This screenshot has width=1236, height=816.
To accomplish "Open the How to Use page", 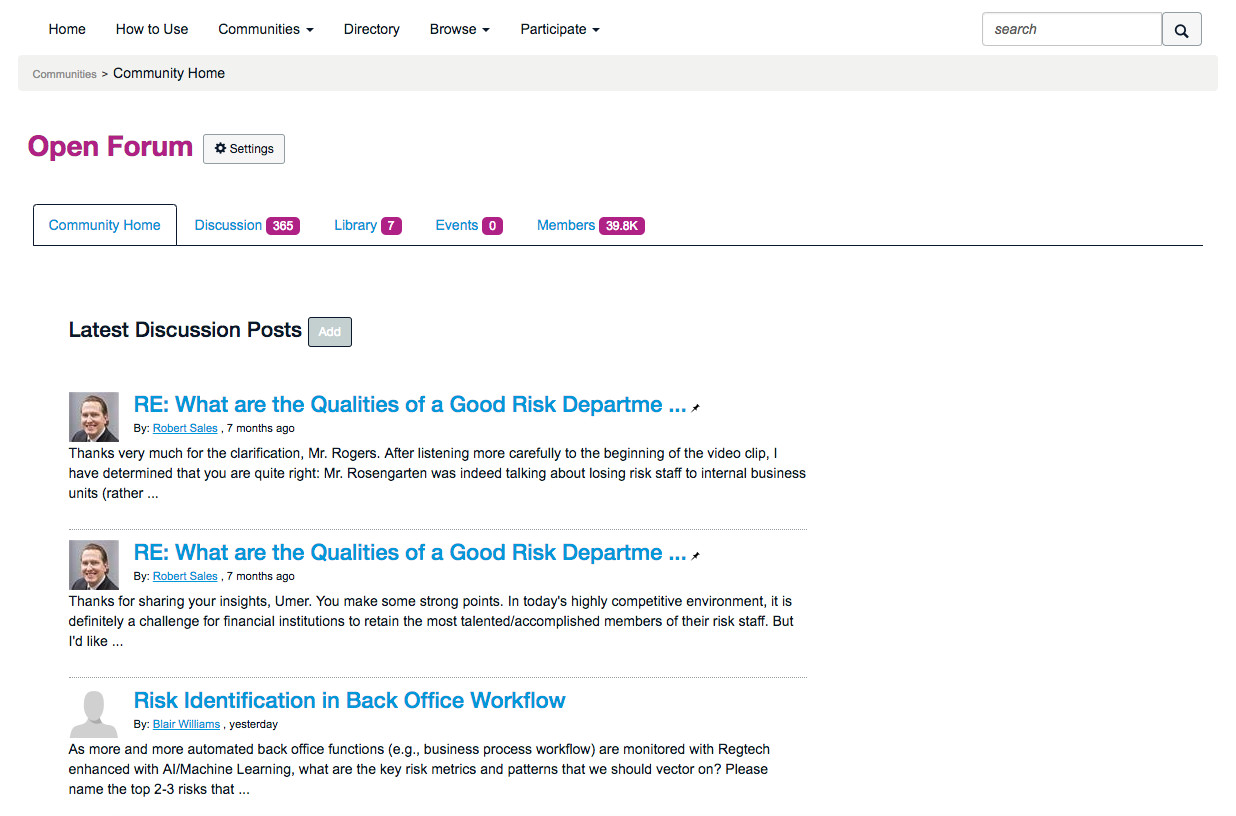I will point(152,30).
